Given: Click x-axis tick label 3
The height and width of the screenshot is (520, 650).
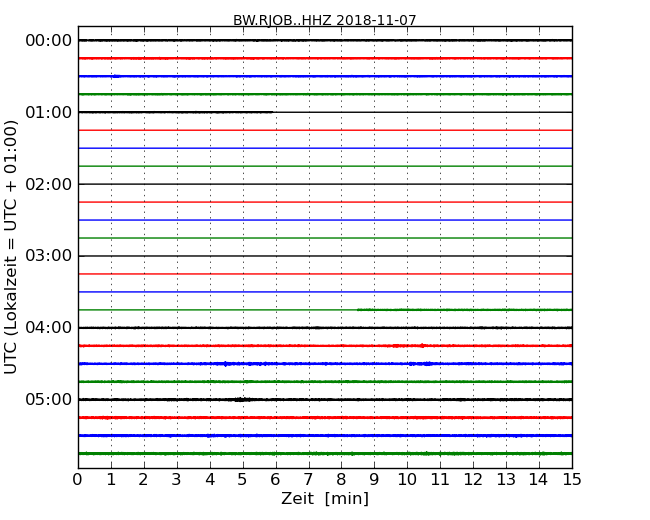Looking at the screenshot, I should (177, 480).
